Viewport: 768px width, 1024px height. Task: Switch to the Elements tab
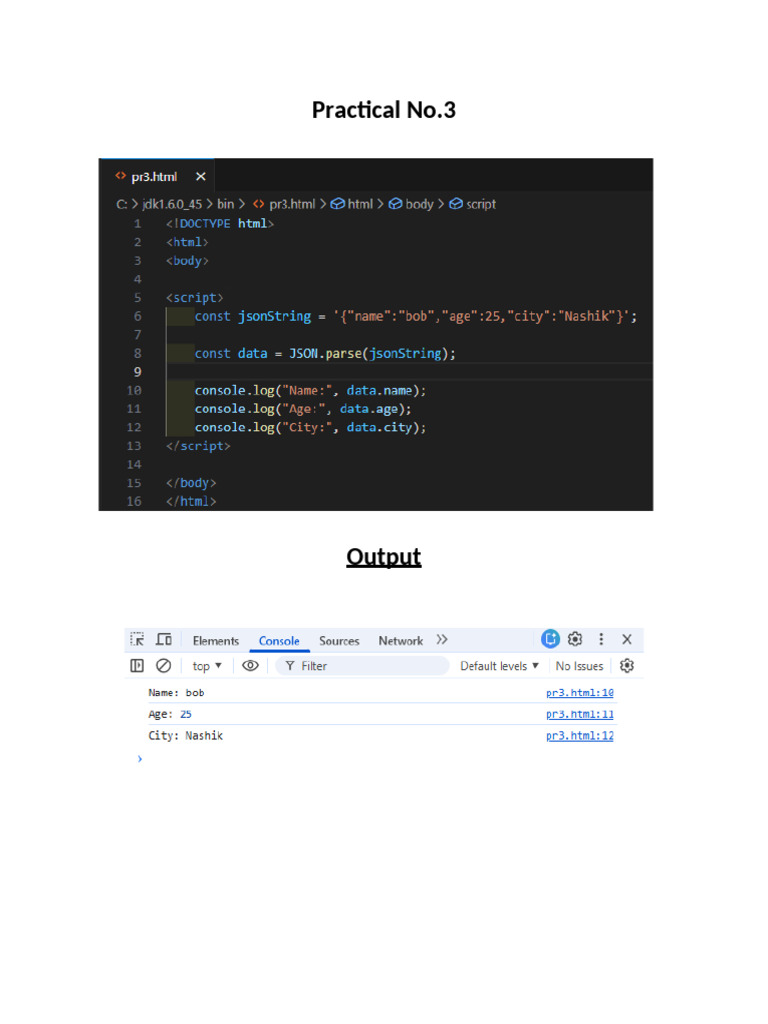pyautogui.click(x=216, y=641)
